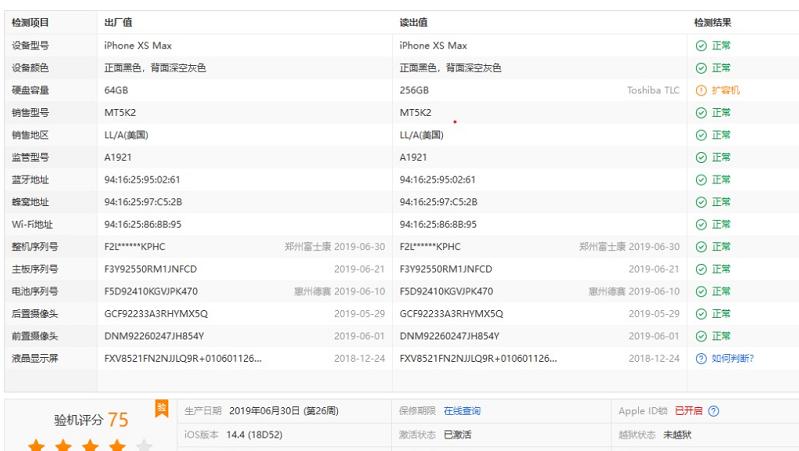Viewport: 799px width, 451px height.
Task: Click the green check icon in 销售型号 row
Action: [x=701, y=113]
